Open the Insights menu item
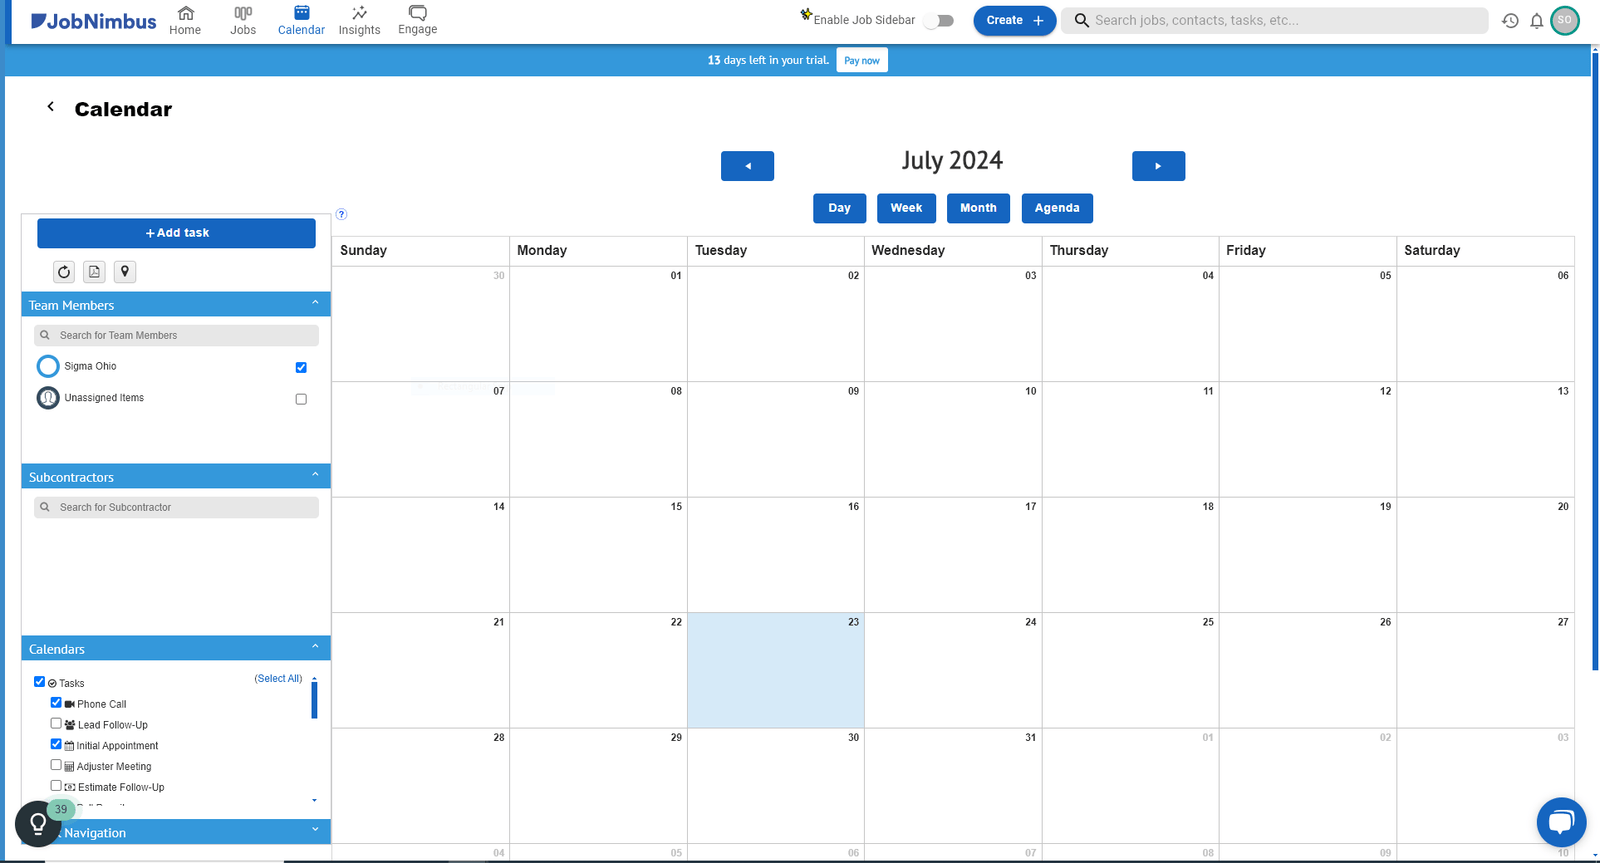Viewport: 1600px width, 863px height. (x=359, y=20)
